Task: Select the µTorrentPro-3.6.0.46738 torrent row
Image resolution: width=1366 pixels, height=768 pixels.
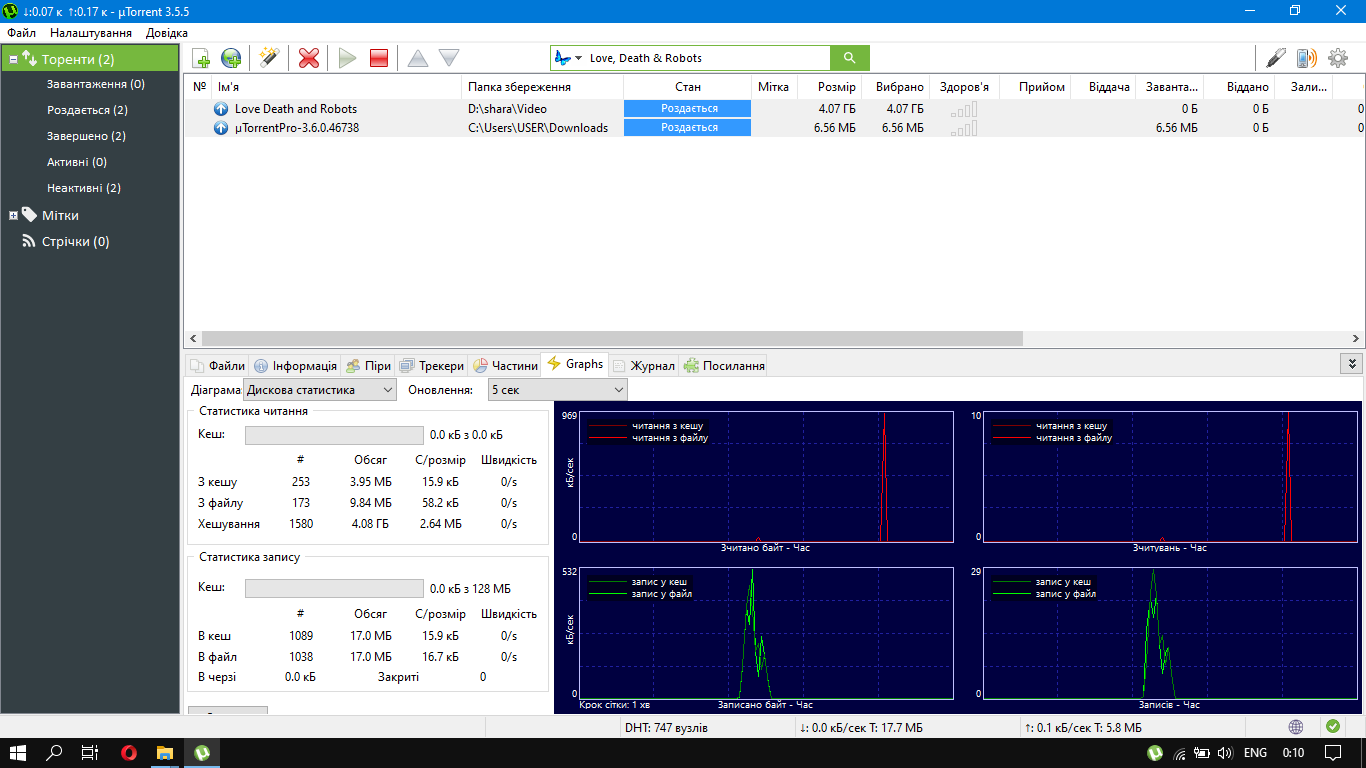Action: (774, 127)
